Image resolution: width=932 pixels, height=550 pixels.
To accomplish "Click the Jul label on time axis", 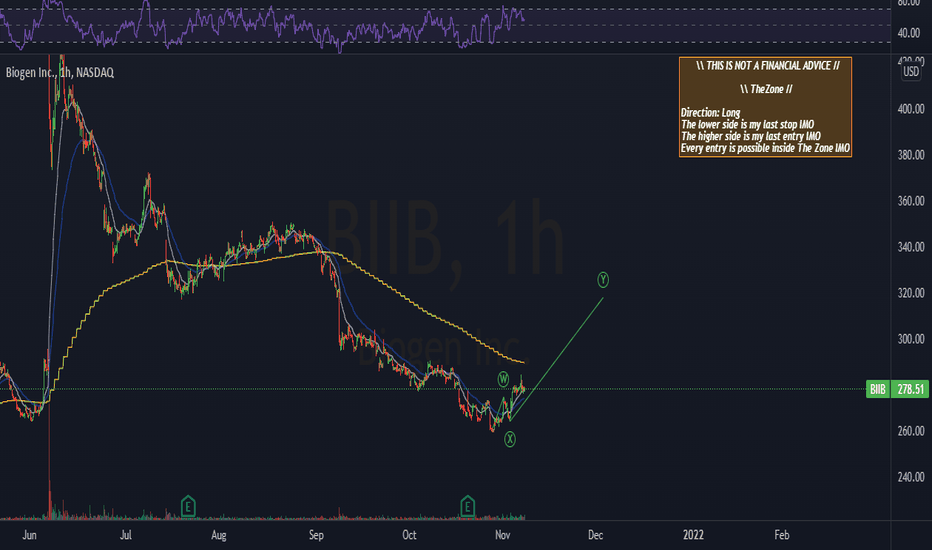I will coord(125,535).
